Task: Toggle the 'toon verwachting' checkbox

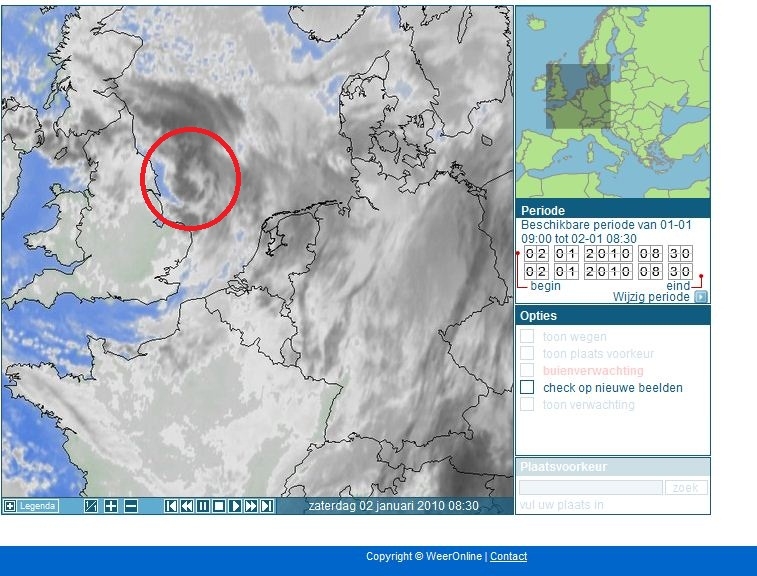Action: 527,404
